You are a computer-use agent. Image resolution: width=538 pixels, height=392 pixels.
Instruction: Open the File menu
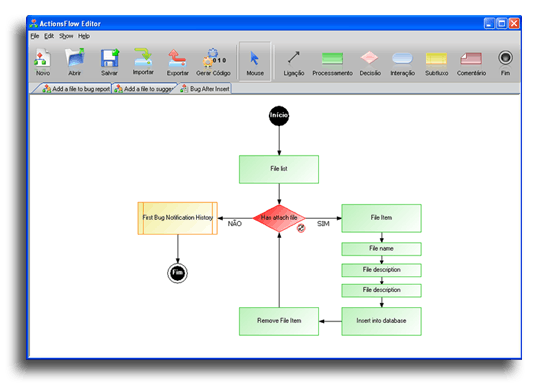tap(35, 36)
